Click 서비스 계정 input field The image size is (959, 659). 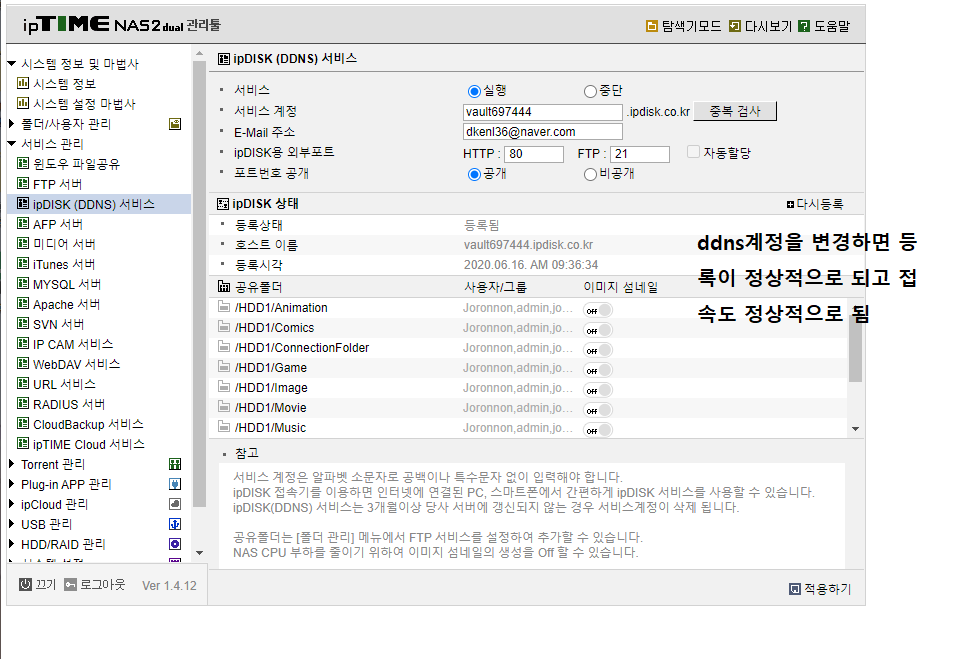point(542,112)
